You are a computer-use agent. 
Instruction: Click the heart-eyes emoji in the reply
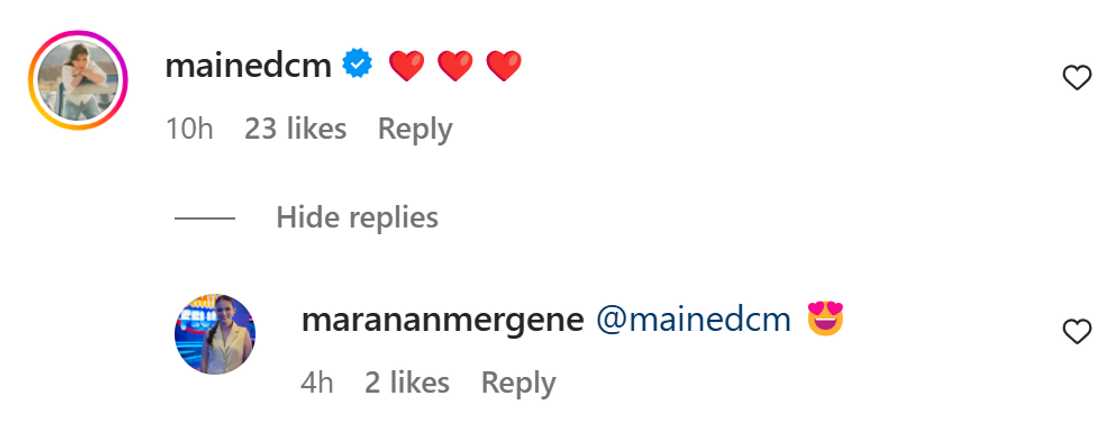825,319
